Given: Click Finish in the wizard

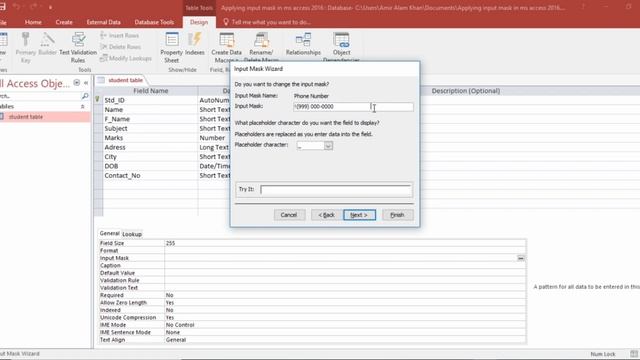Looking at the screenshot, I should click(398, 215).
